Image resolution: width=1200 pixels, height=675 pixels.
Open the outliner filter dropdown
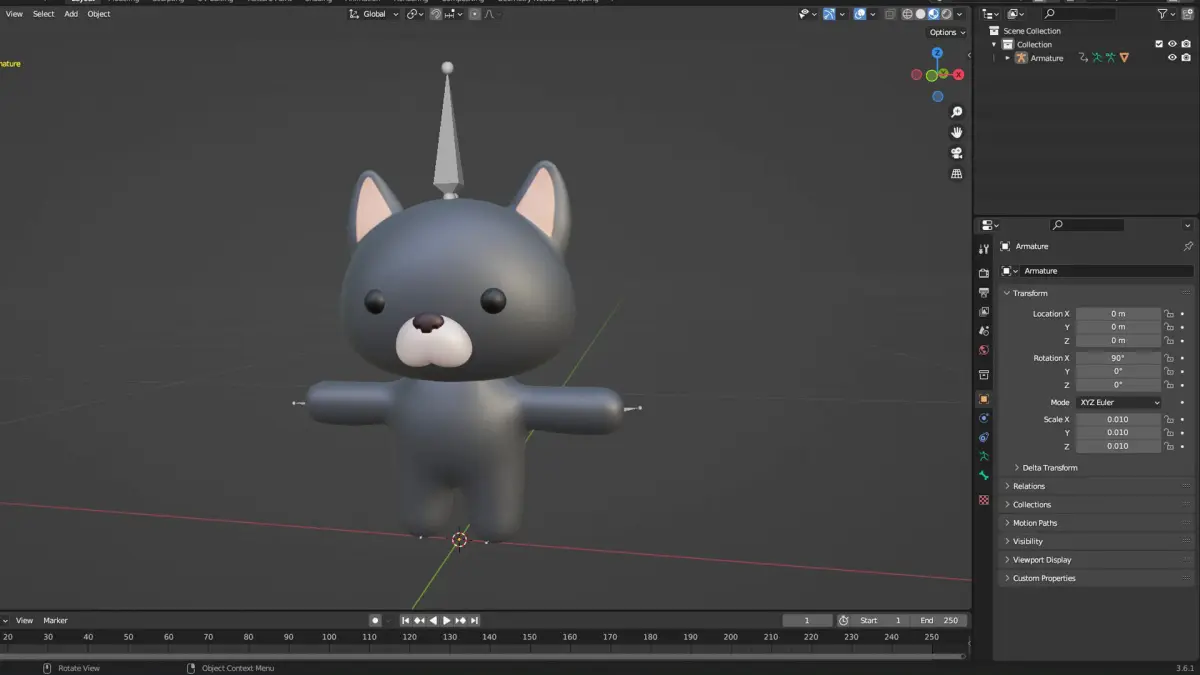1166,14
